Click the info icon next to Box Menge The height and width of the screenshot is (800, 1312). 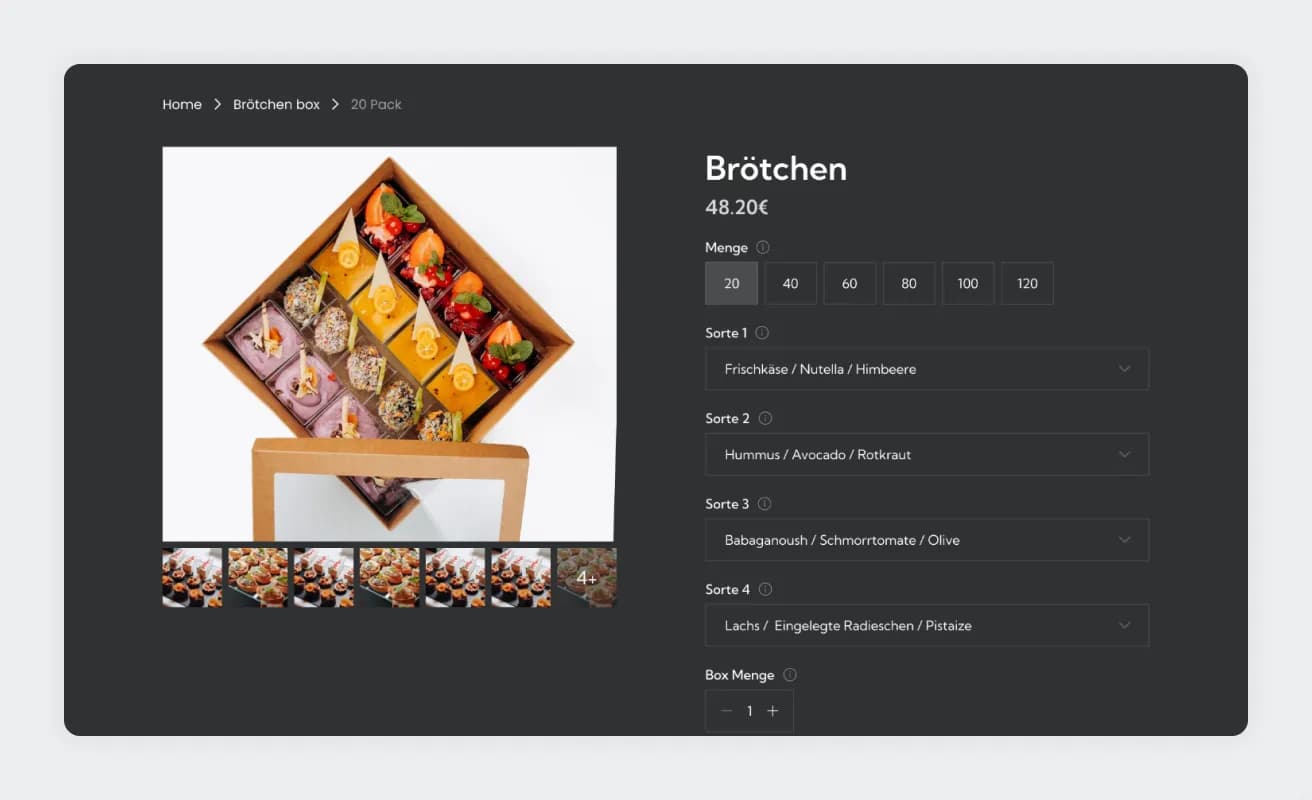pyautogui.click(x=790, y=675)
